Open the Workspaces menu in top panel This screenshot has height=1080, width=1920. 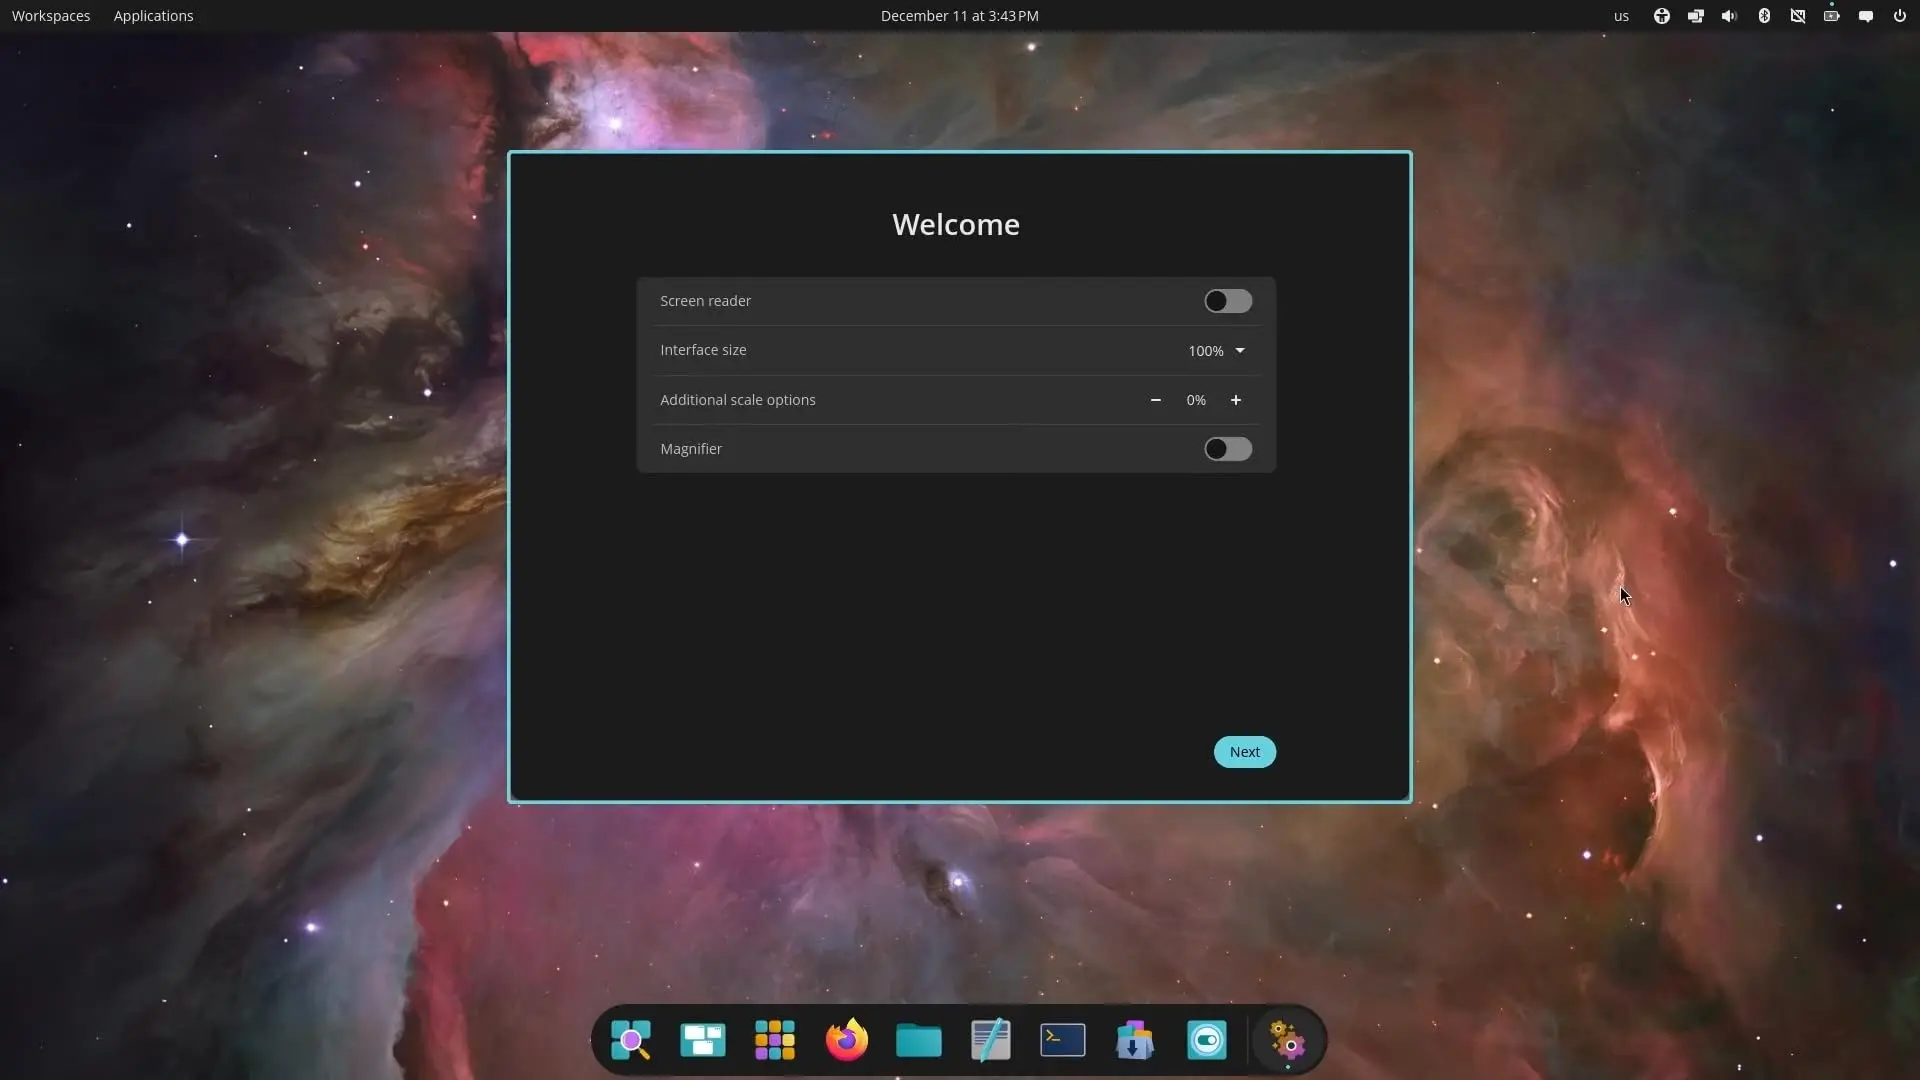tap(51, 16)
